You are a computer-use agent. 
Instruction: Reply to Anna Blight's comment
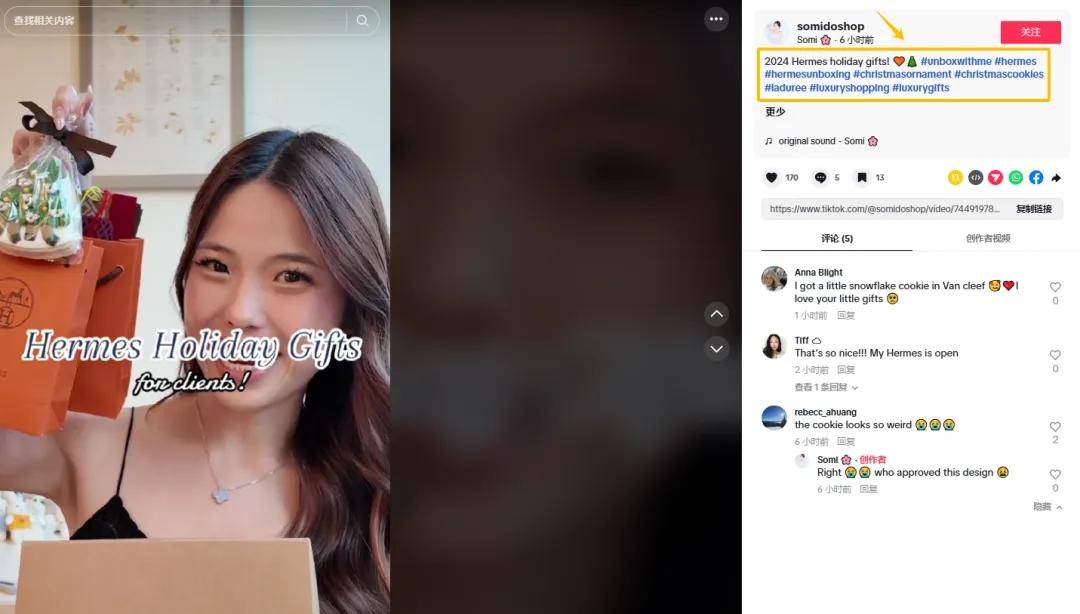coord(846,316)
